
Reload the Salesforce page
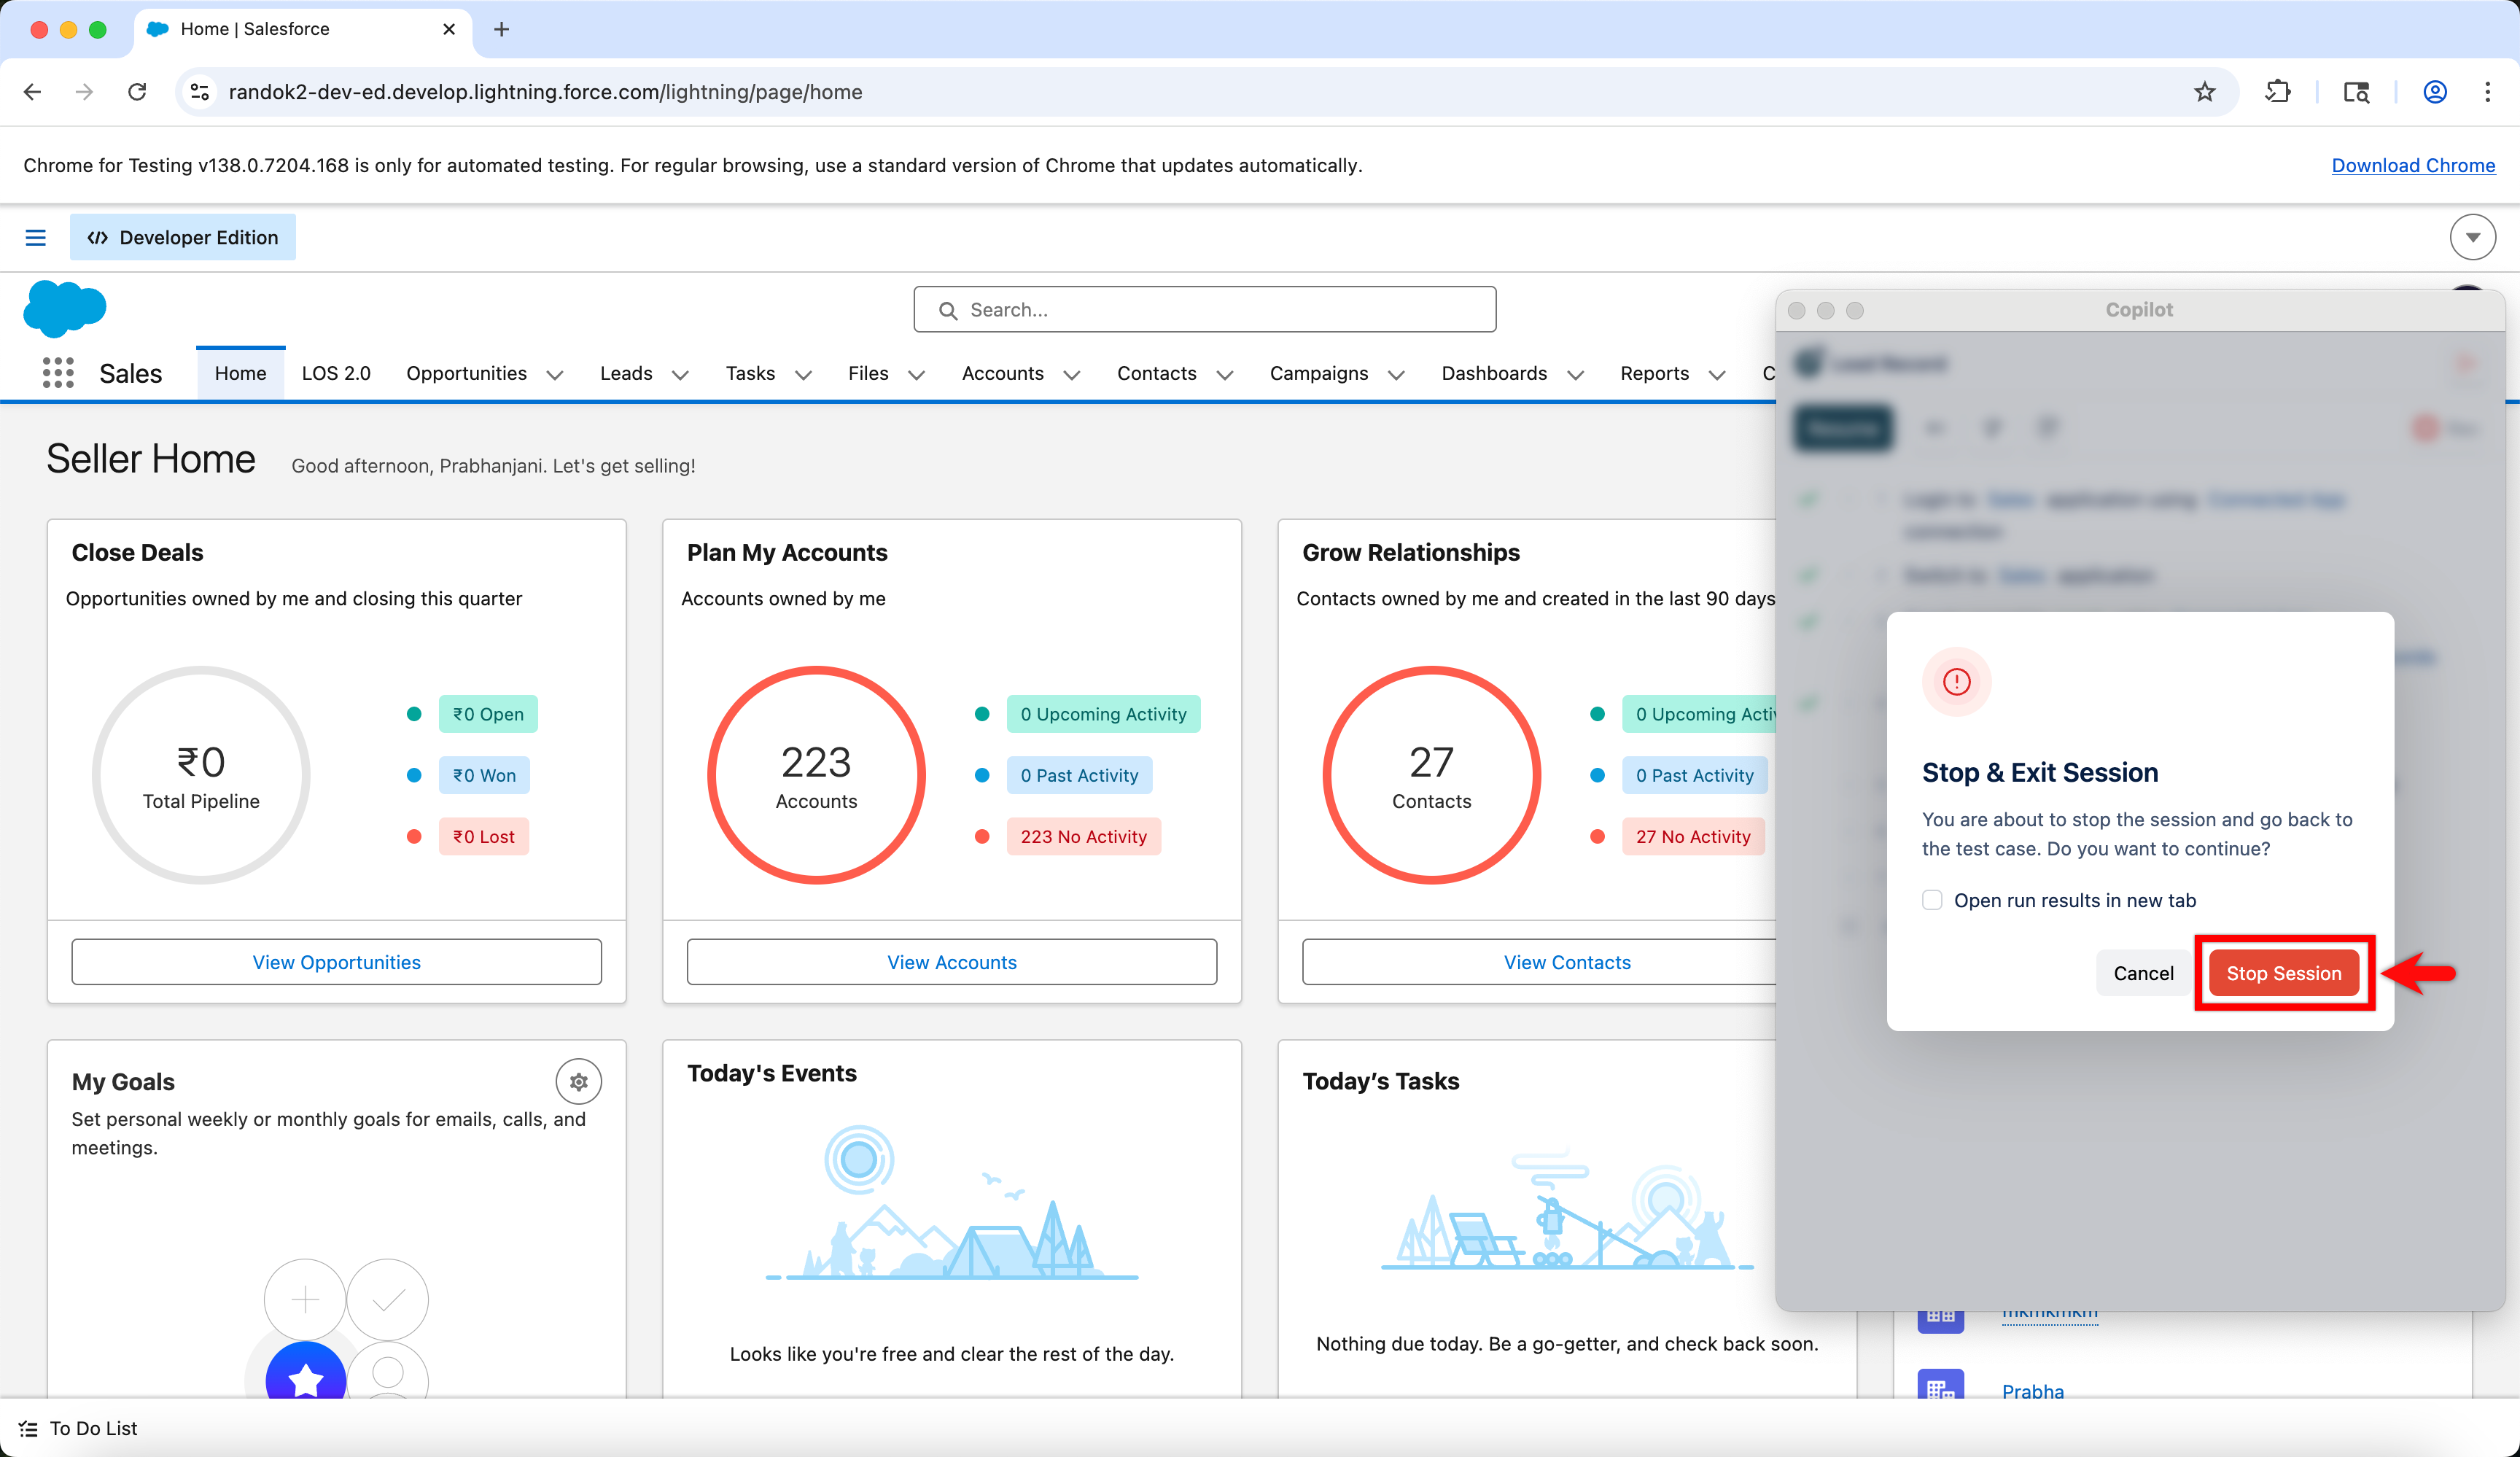(137, 92)
